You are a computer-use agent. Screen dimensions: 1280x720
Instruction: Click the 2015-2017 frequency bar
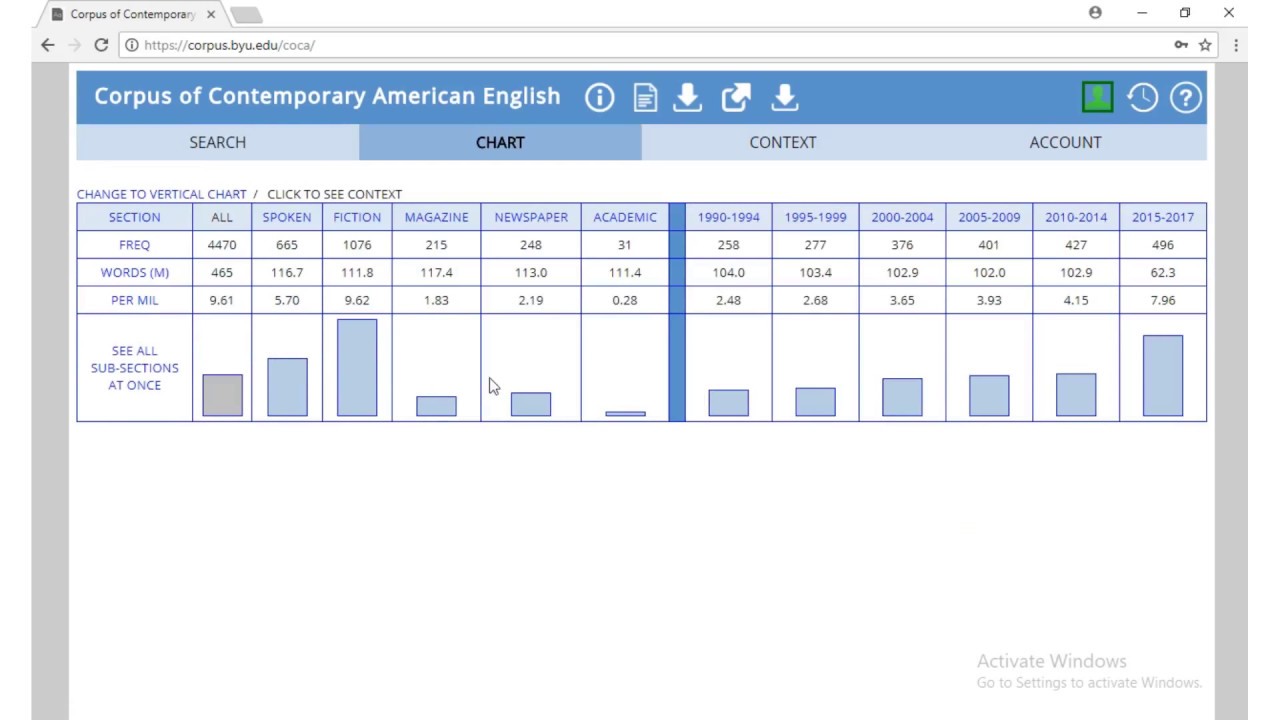(1163, 375)
